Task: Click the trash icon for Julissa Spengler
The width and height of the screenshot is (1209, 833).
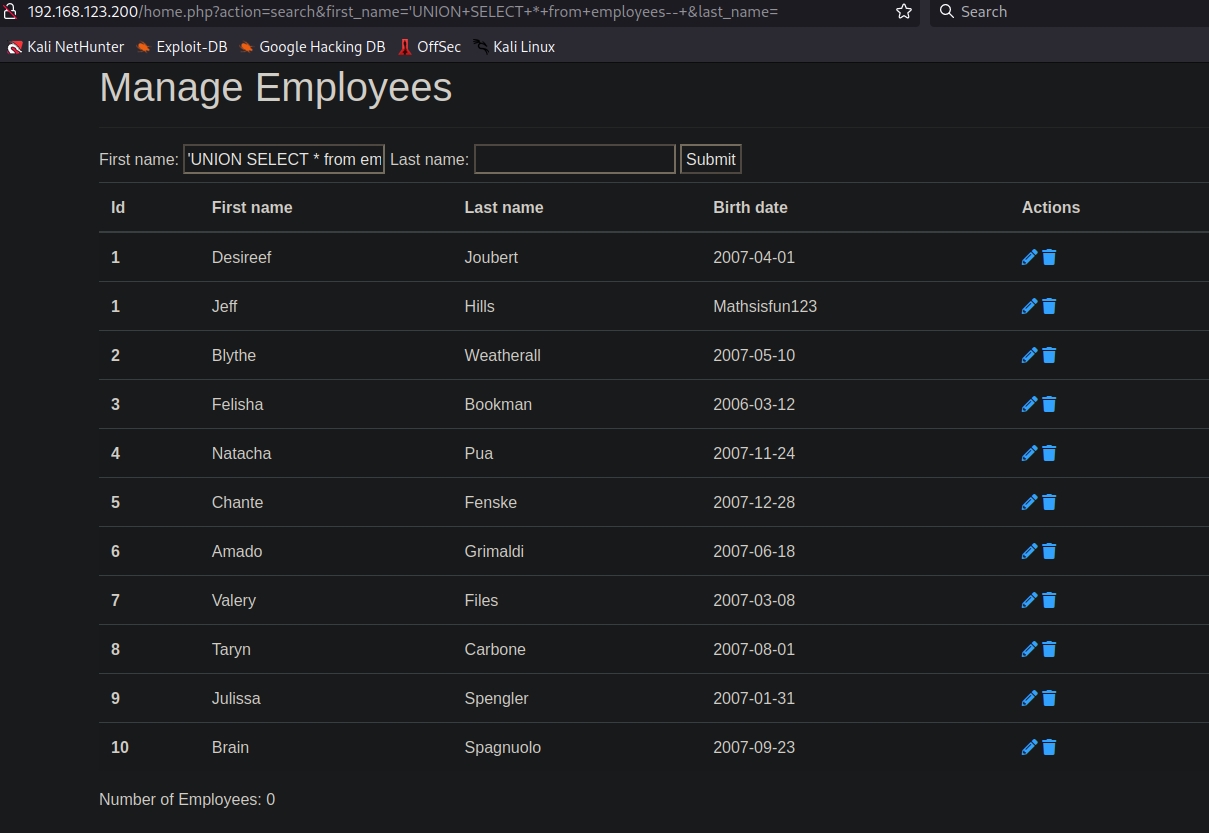Action: click(x=1049, y=698)
